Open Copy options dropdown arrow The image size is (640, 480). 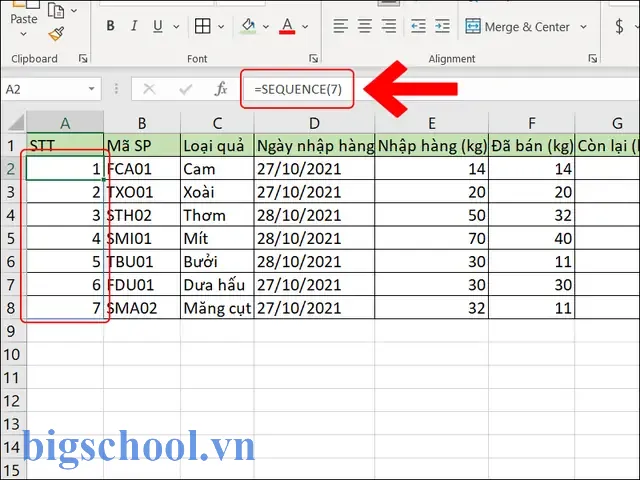(74, 11)
